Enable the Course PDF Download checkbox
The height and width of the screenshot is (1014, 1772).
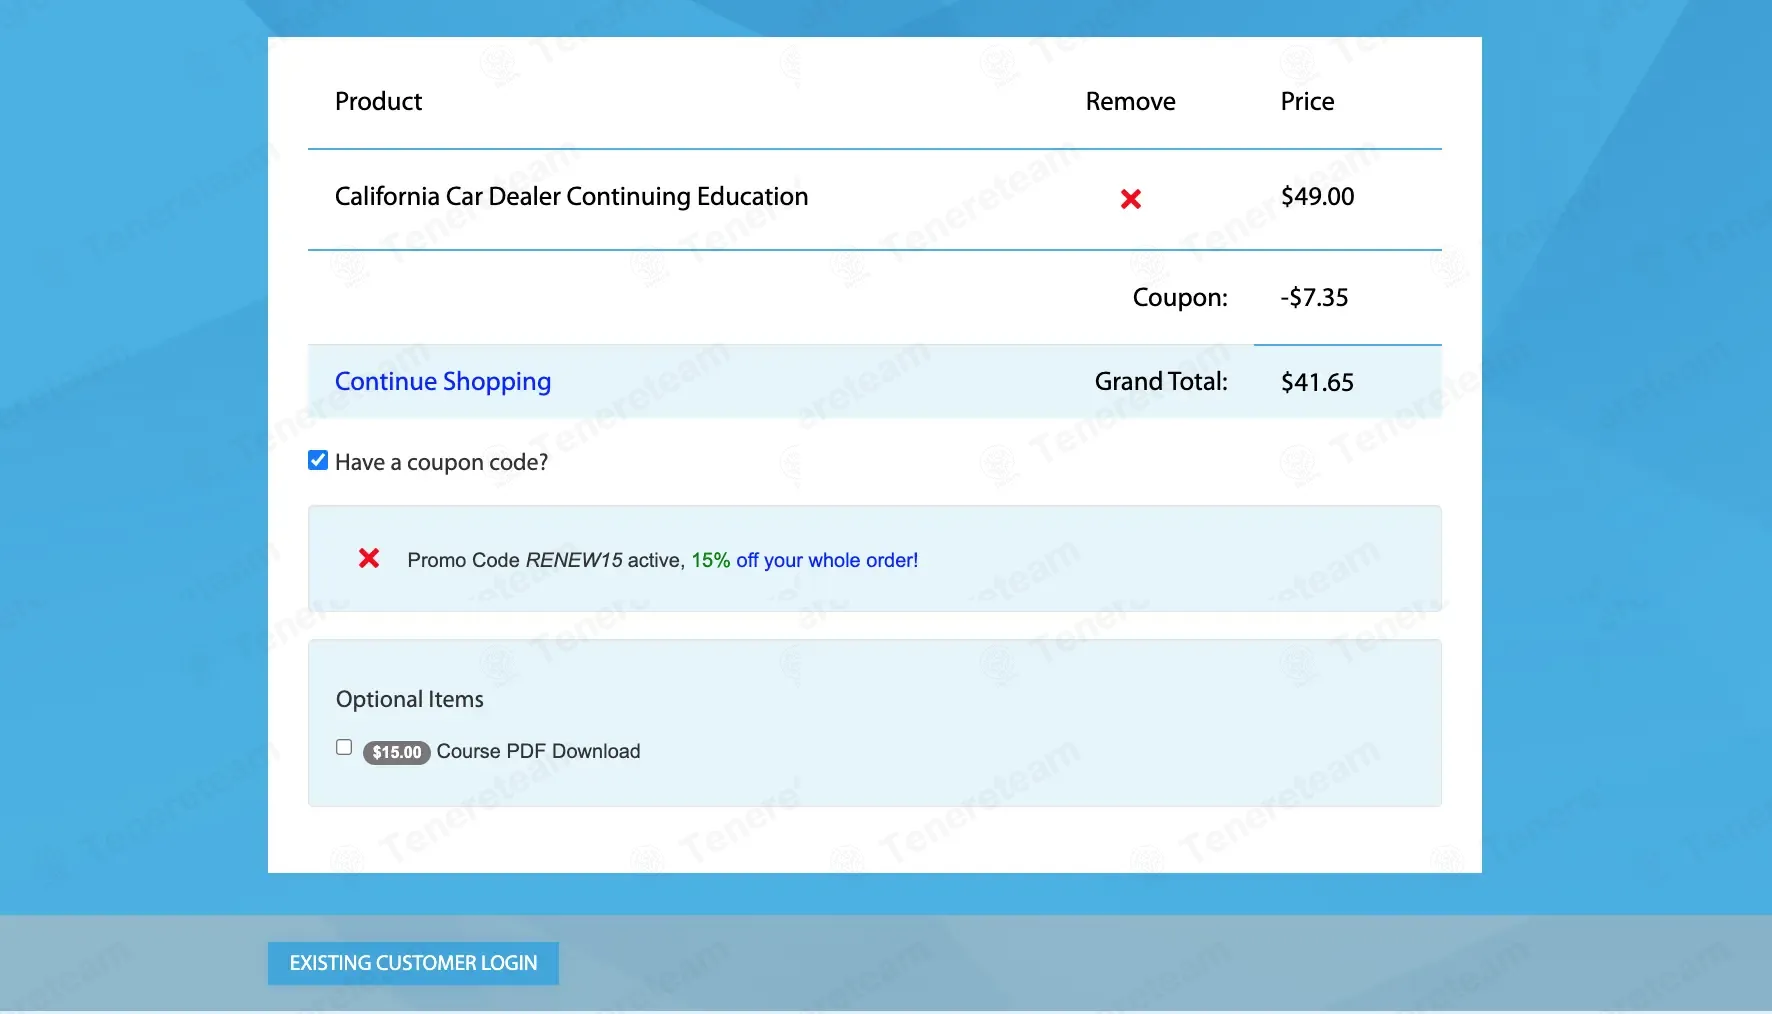[x=344, y=748]
